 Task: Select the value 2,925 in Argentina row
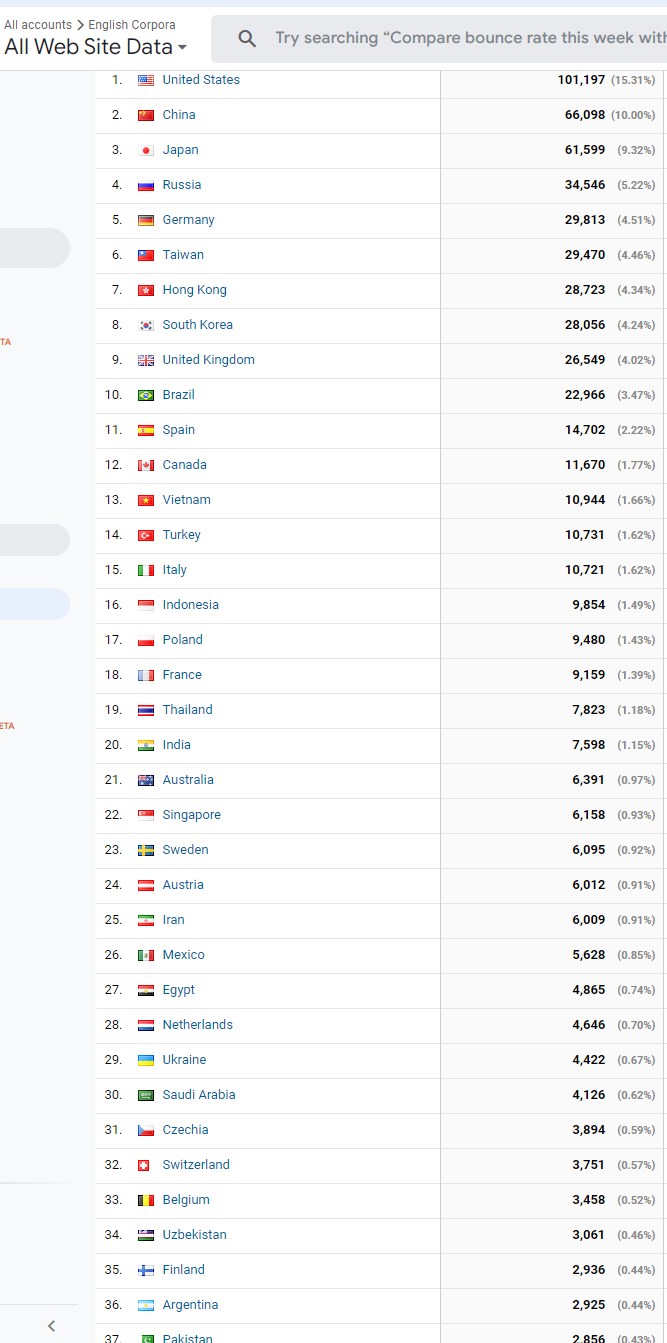pyautogui.click(x=589, y=1305)
